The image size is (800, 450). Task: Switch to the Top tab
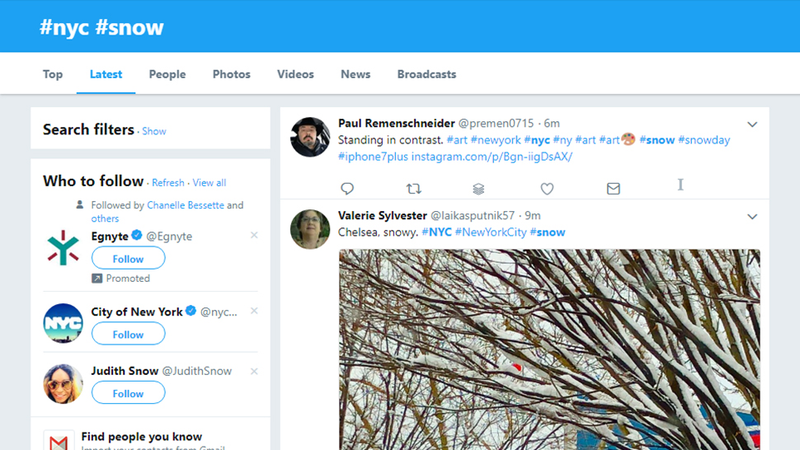(x=53, y=74)
